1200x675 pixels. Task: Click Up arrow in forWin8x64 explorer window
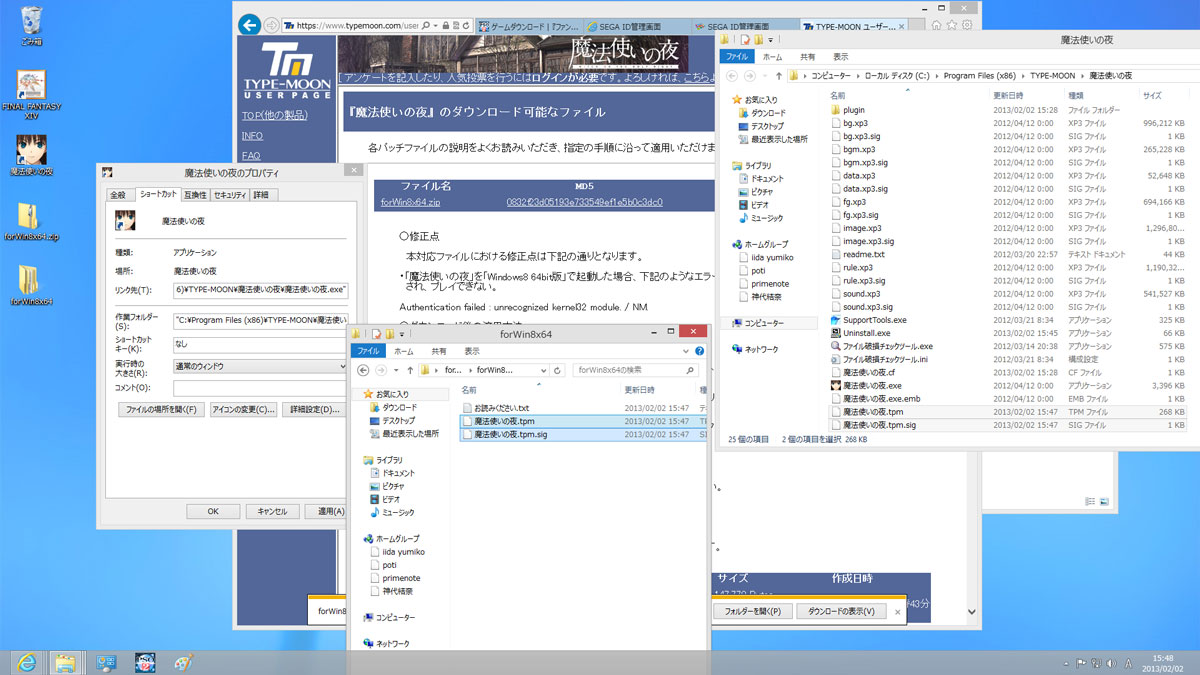coord(410,370)
